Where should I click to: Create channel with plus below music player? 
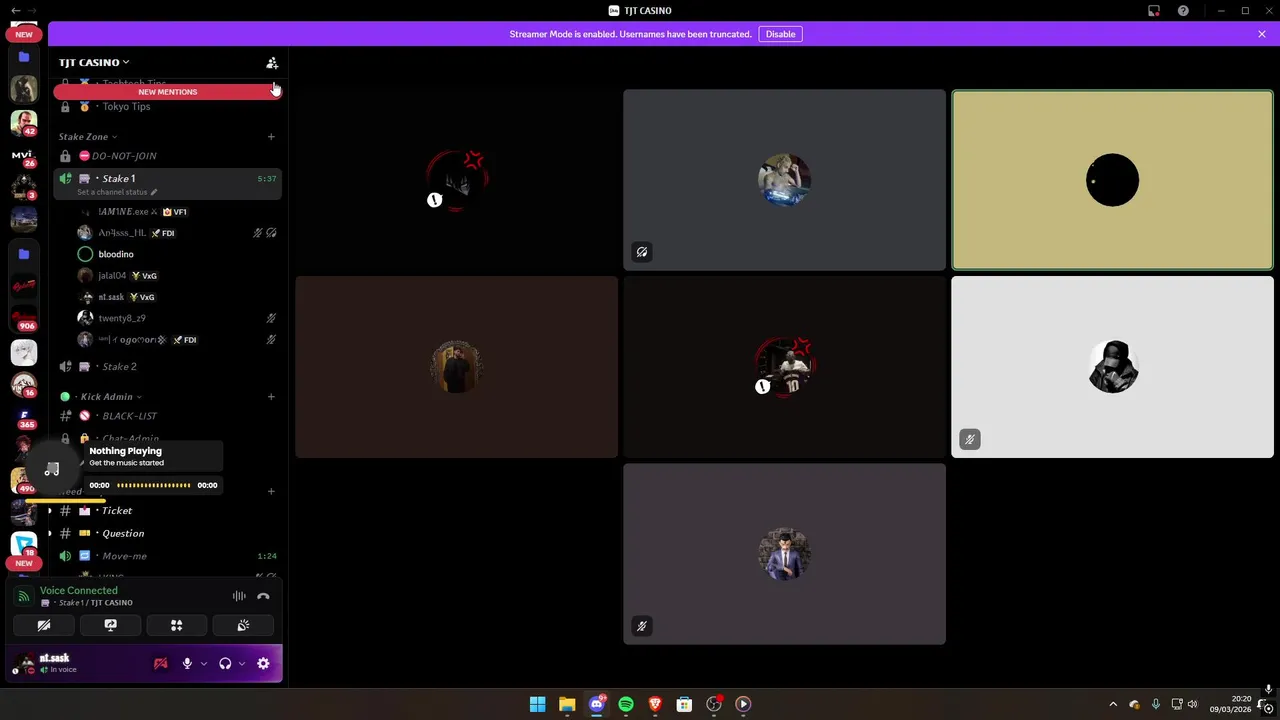pos(271,491)
